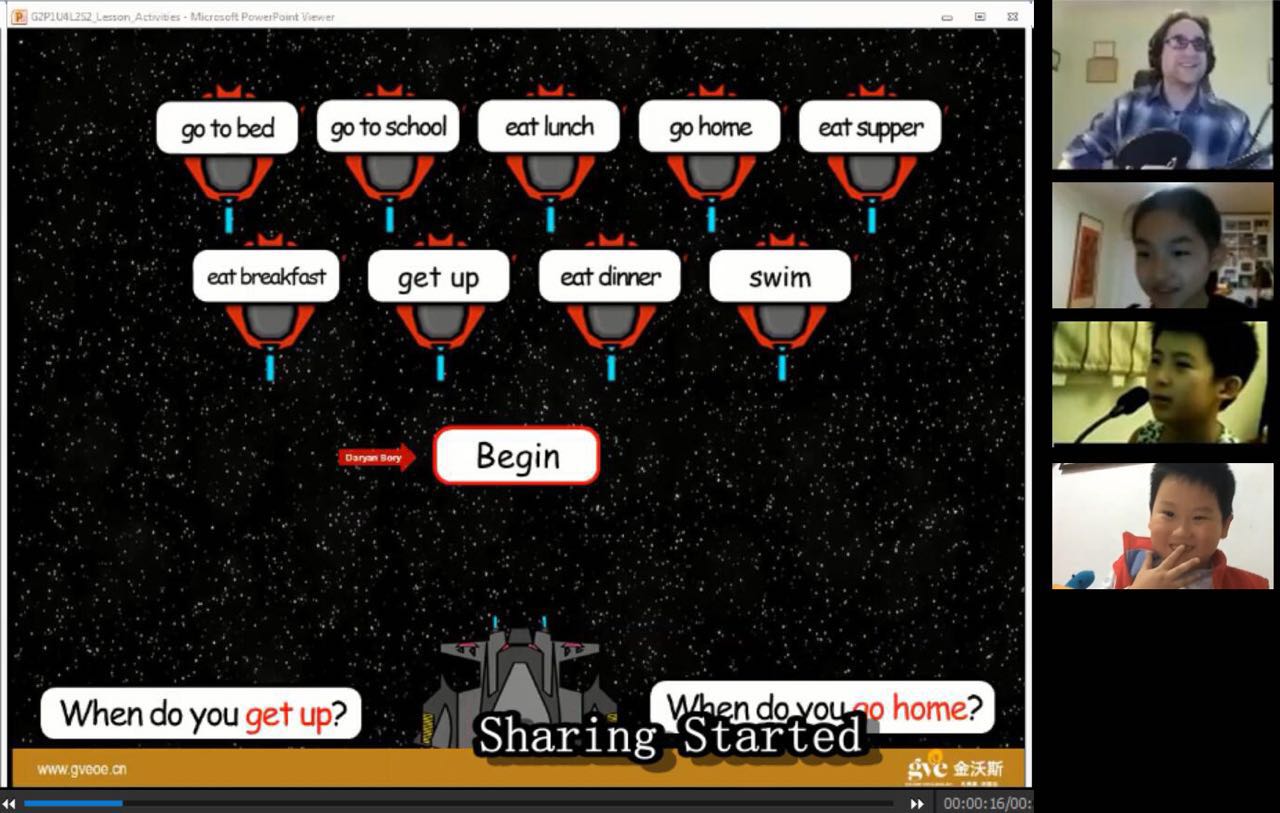The width and height of the screenshot is (1280, 813).
Task: Click 'When do you get up?' question box
Action: 201,714
